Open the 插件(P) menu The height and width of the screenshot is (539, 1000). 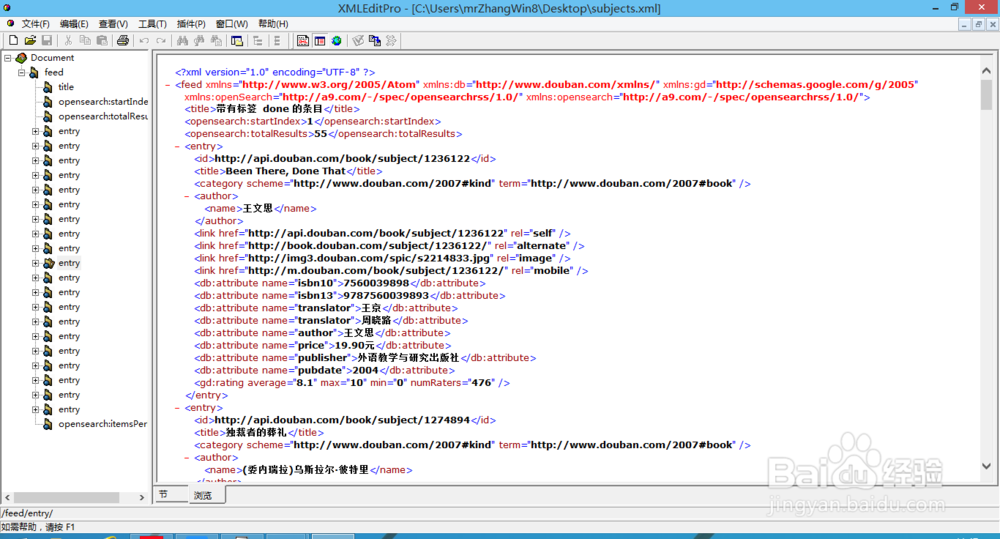191,24
